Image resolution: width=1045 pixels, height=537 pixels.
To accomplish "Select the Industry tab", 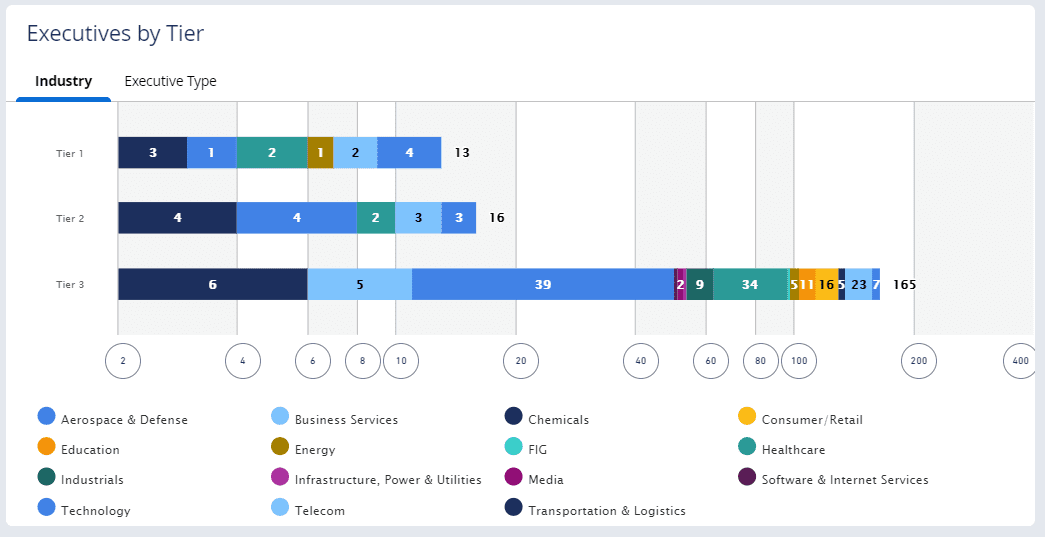I will [63, 81].
